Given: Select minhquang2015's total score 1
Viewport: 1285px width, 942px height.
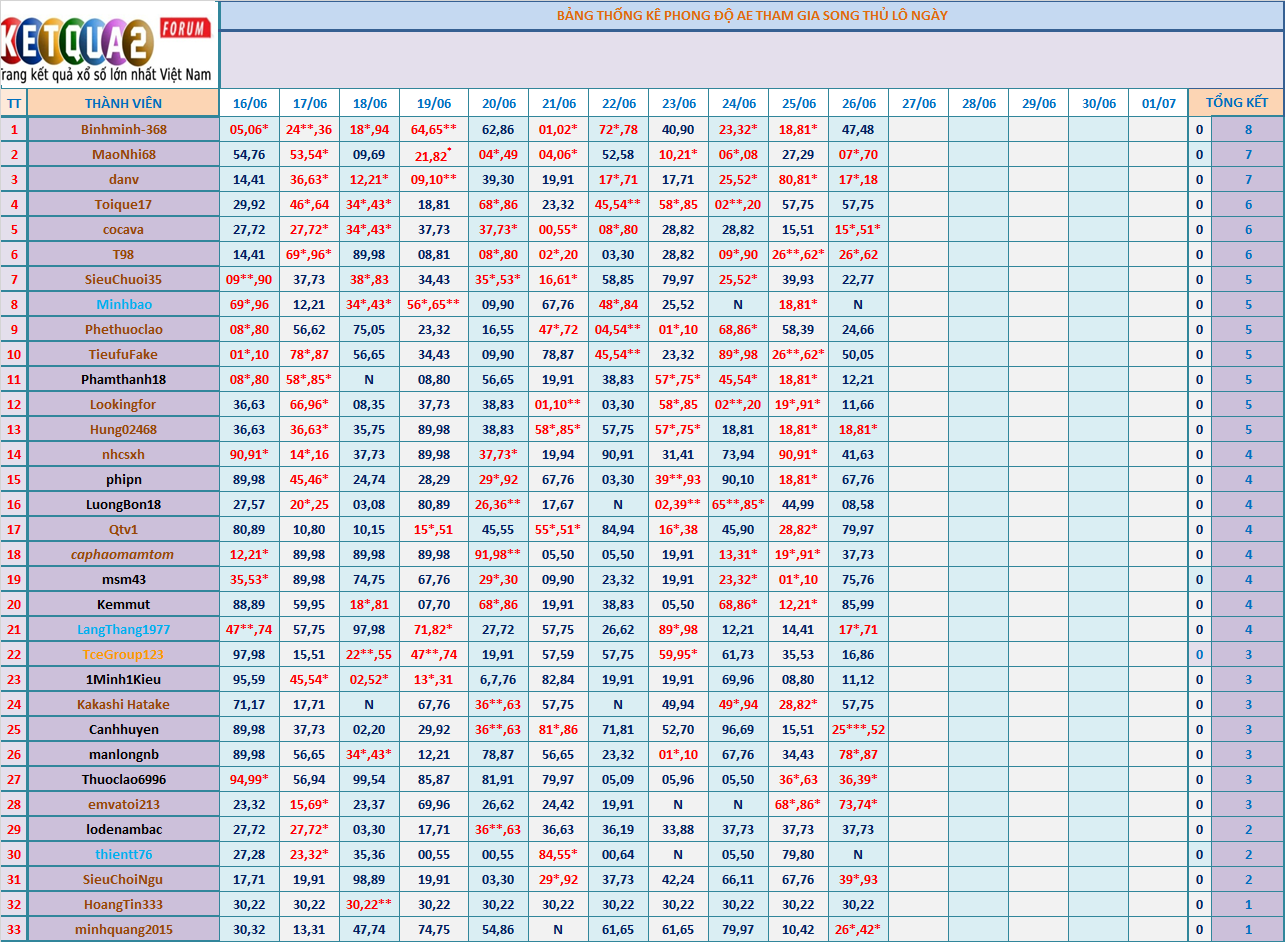Looking at the screenshot, I should click(x=1248, y=929).
